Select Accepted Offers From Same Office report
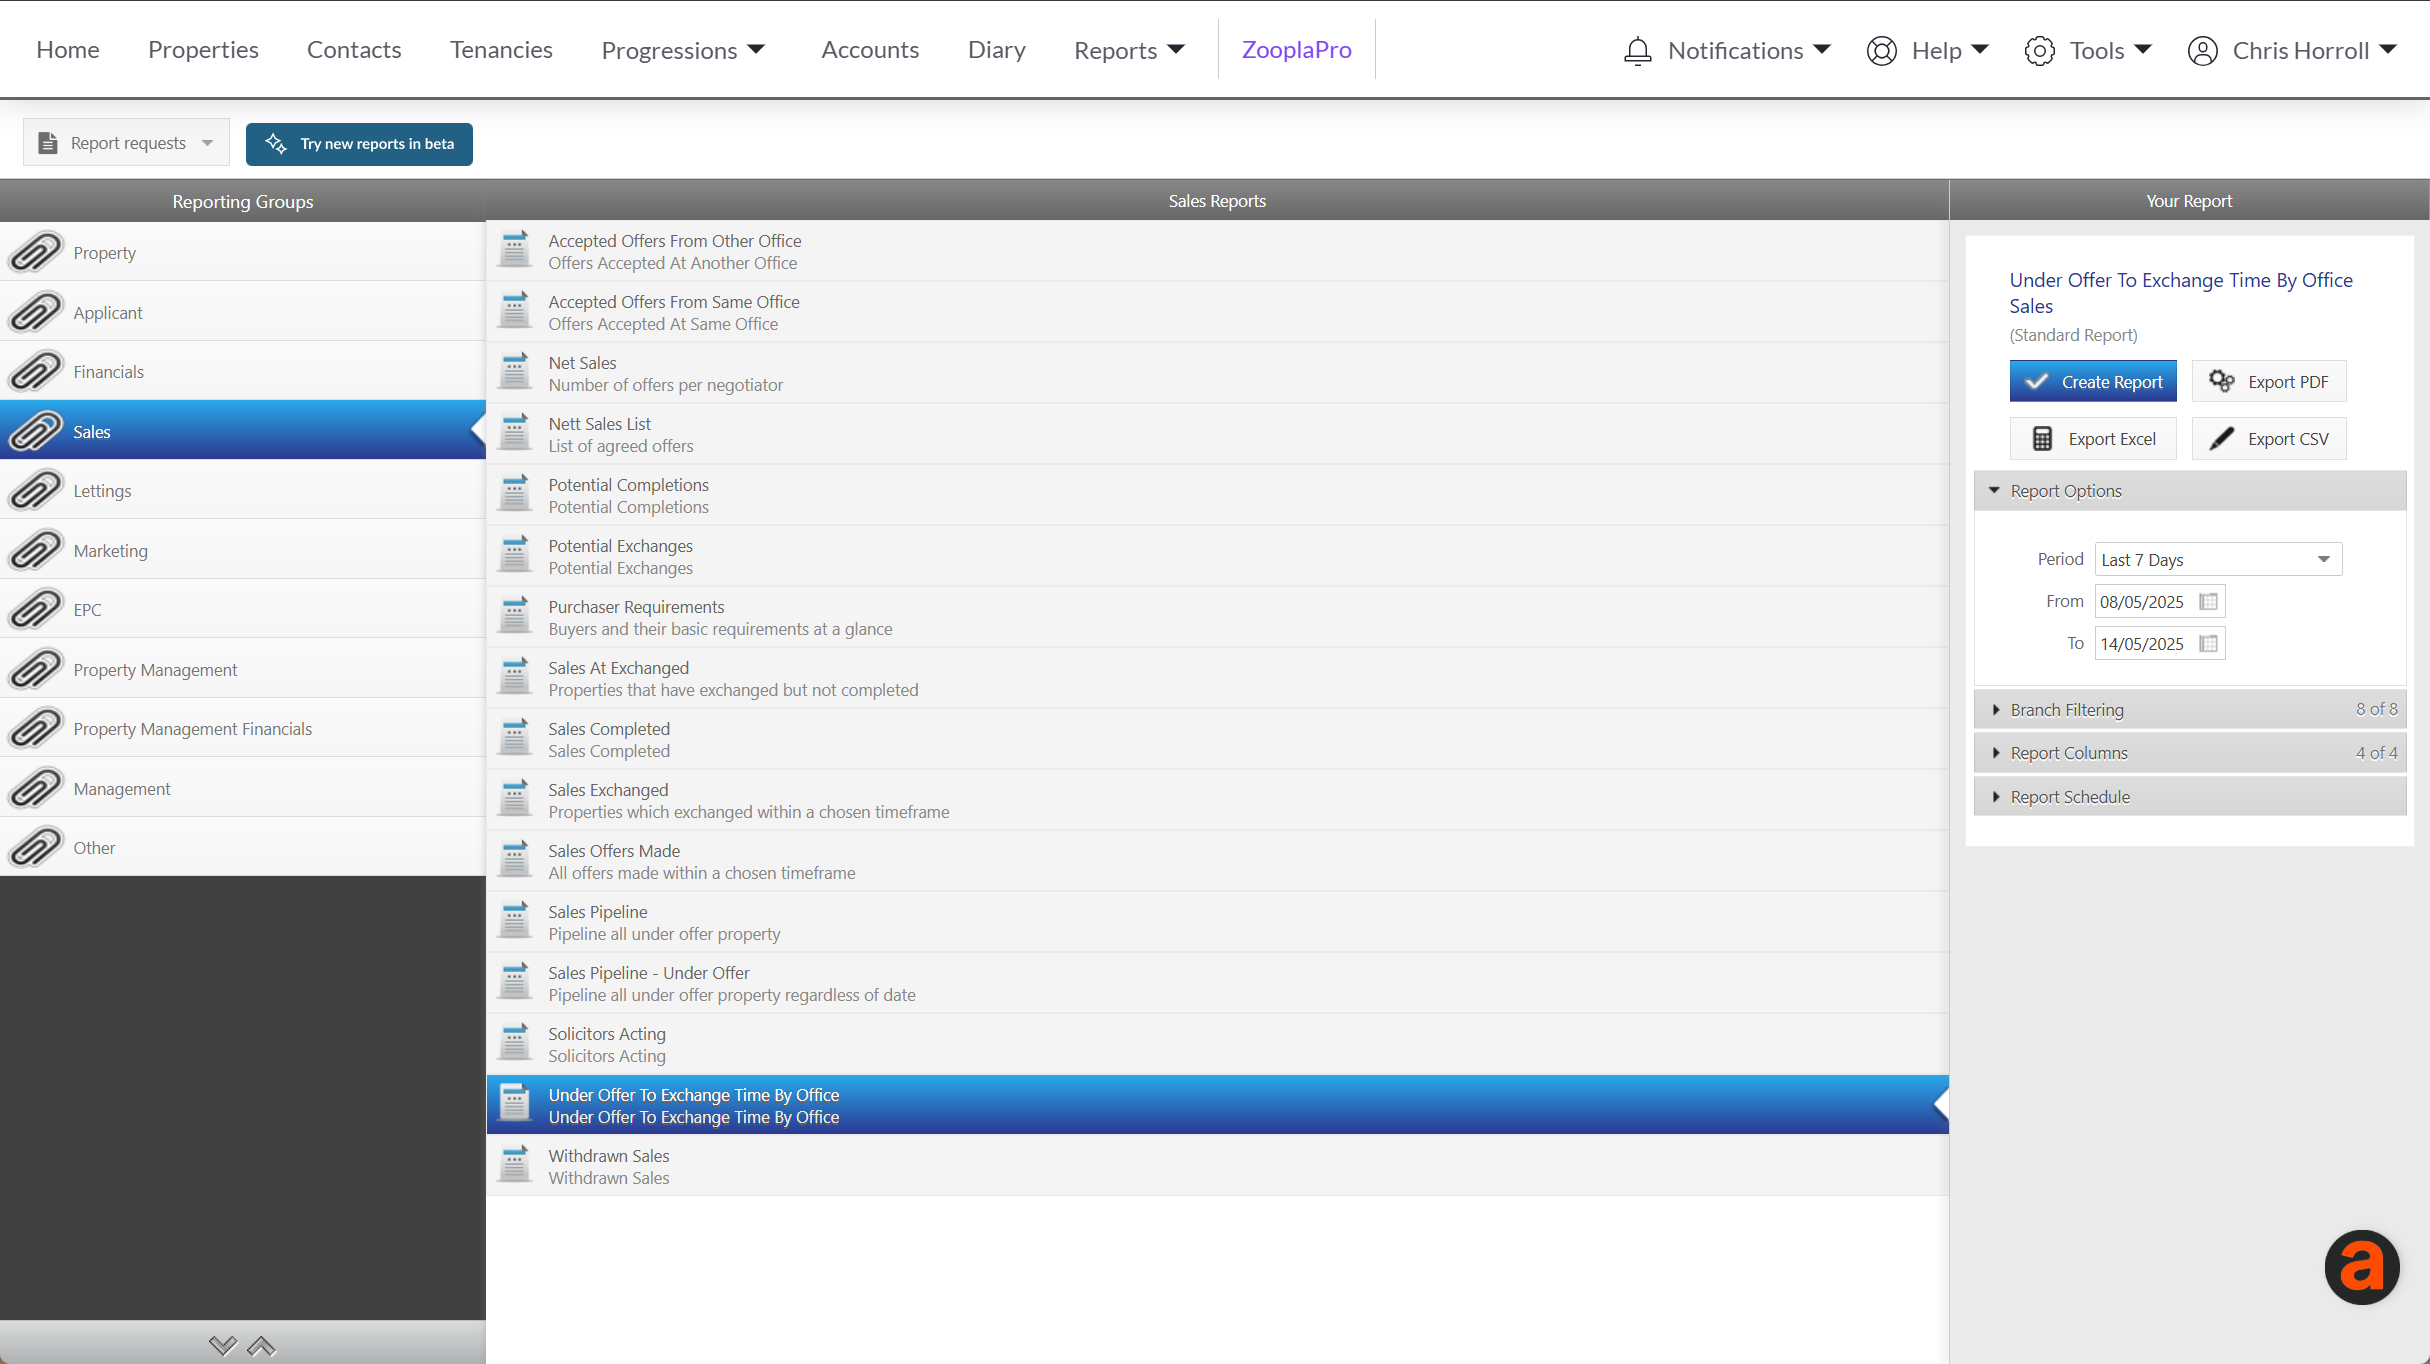 (1217, 312)
